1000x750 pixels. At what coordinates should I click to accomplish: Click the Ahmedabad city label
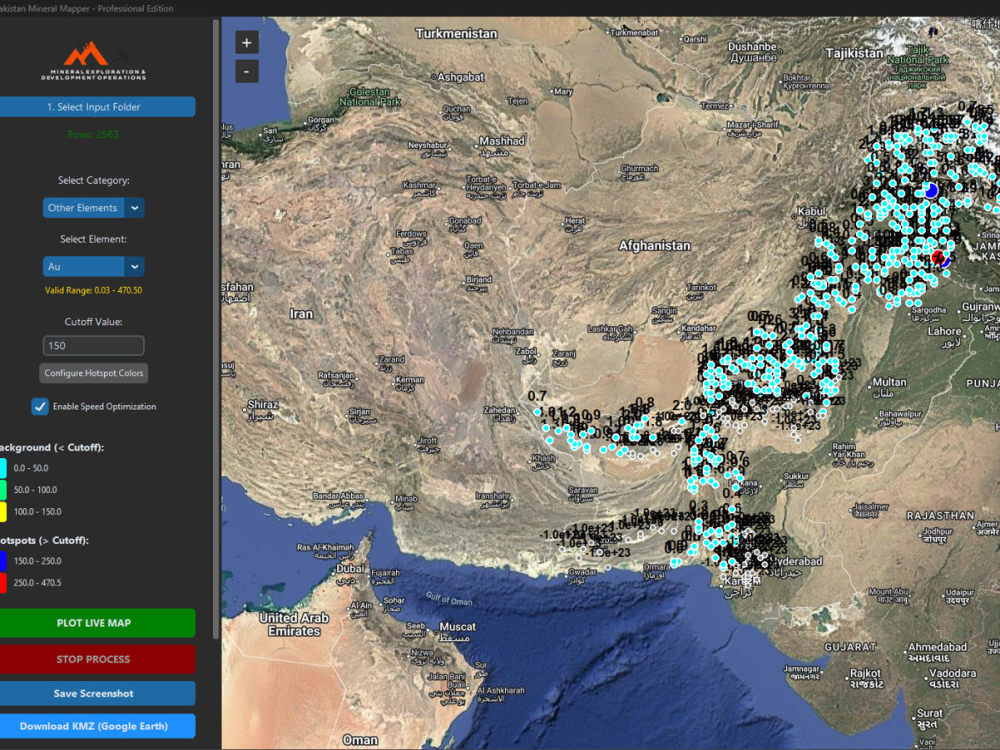pos(938,647)
